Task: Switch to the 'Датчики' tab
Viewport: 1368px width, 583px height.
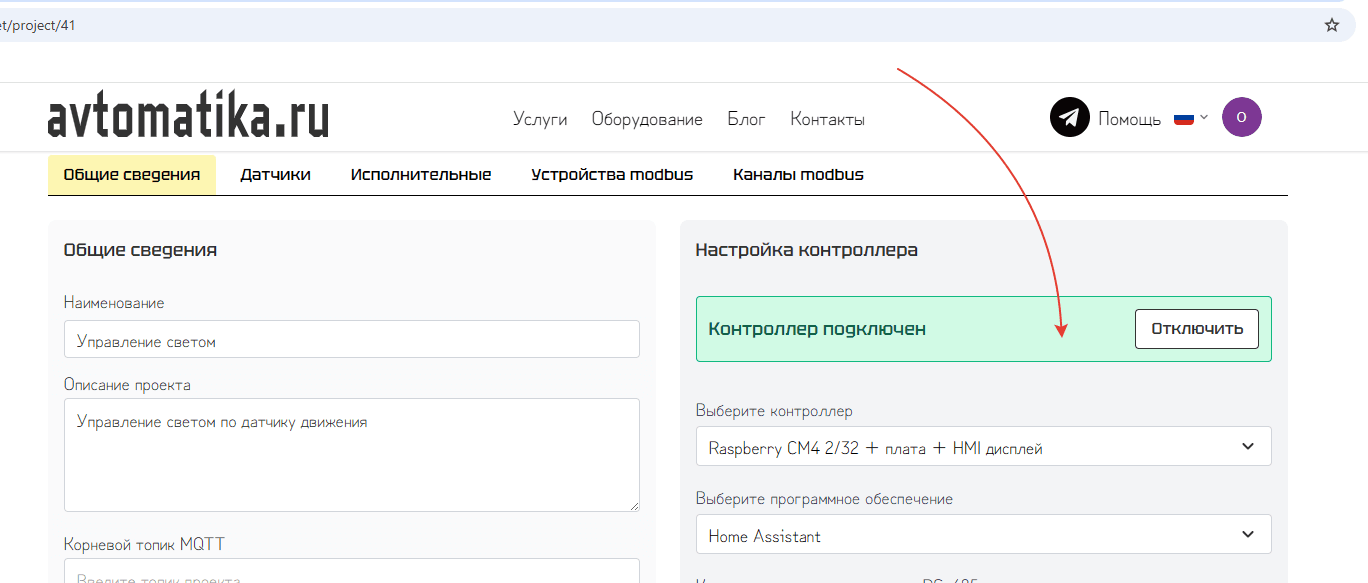Action: pos(275,175)
